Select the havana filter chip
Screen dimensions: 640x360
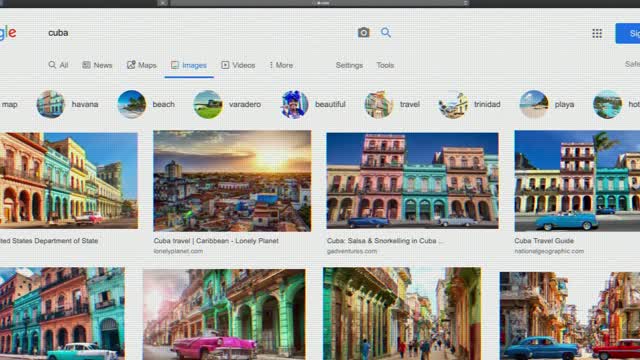[68, 104]
